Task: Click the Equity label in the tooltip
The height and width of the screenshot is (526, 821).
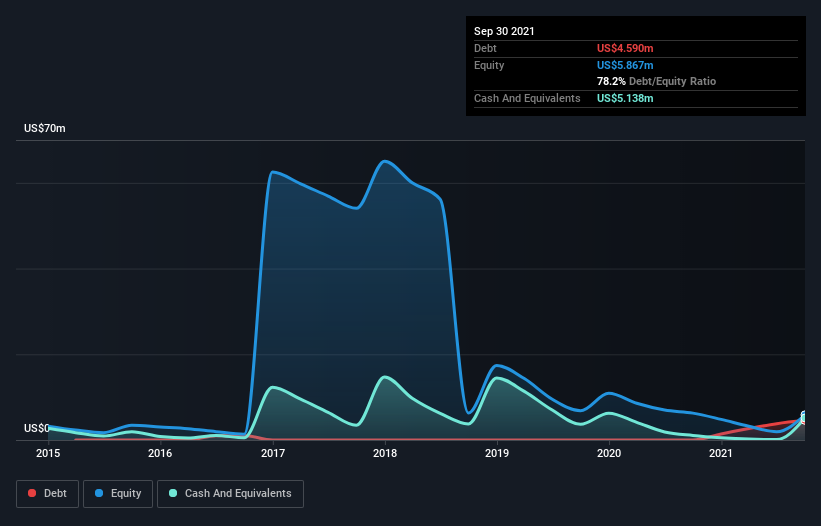Action: tap(489, 65)
